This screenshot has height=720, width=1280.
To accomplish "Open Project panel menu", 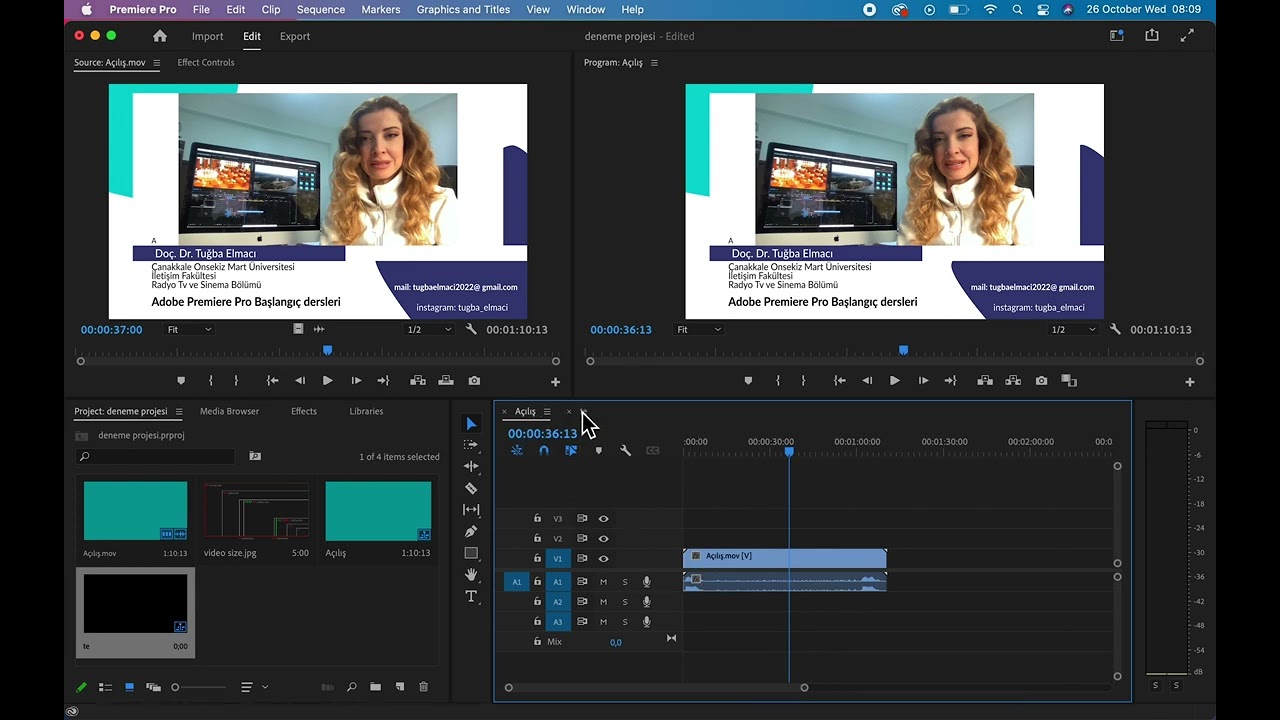I will (x=179, y=411).
